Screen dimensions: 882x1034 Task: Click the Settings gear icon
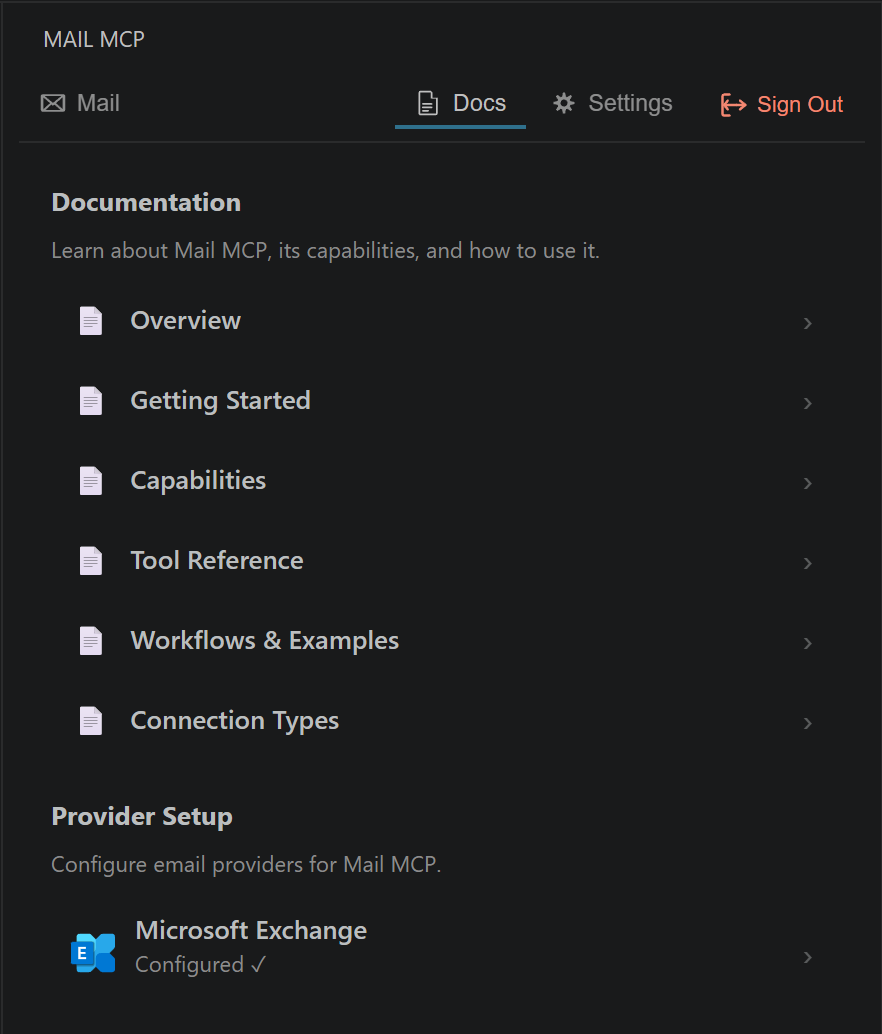563,102
